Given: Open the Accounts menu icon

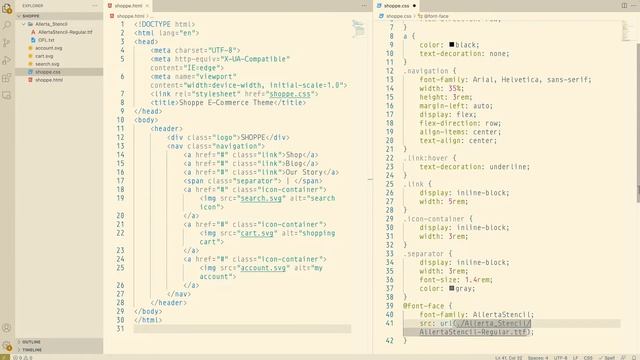Looking at the screenshot, I should [7, 328].
